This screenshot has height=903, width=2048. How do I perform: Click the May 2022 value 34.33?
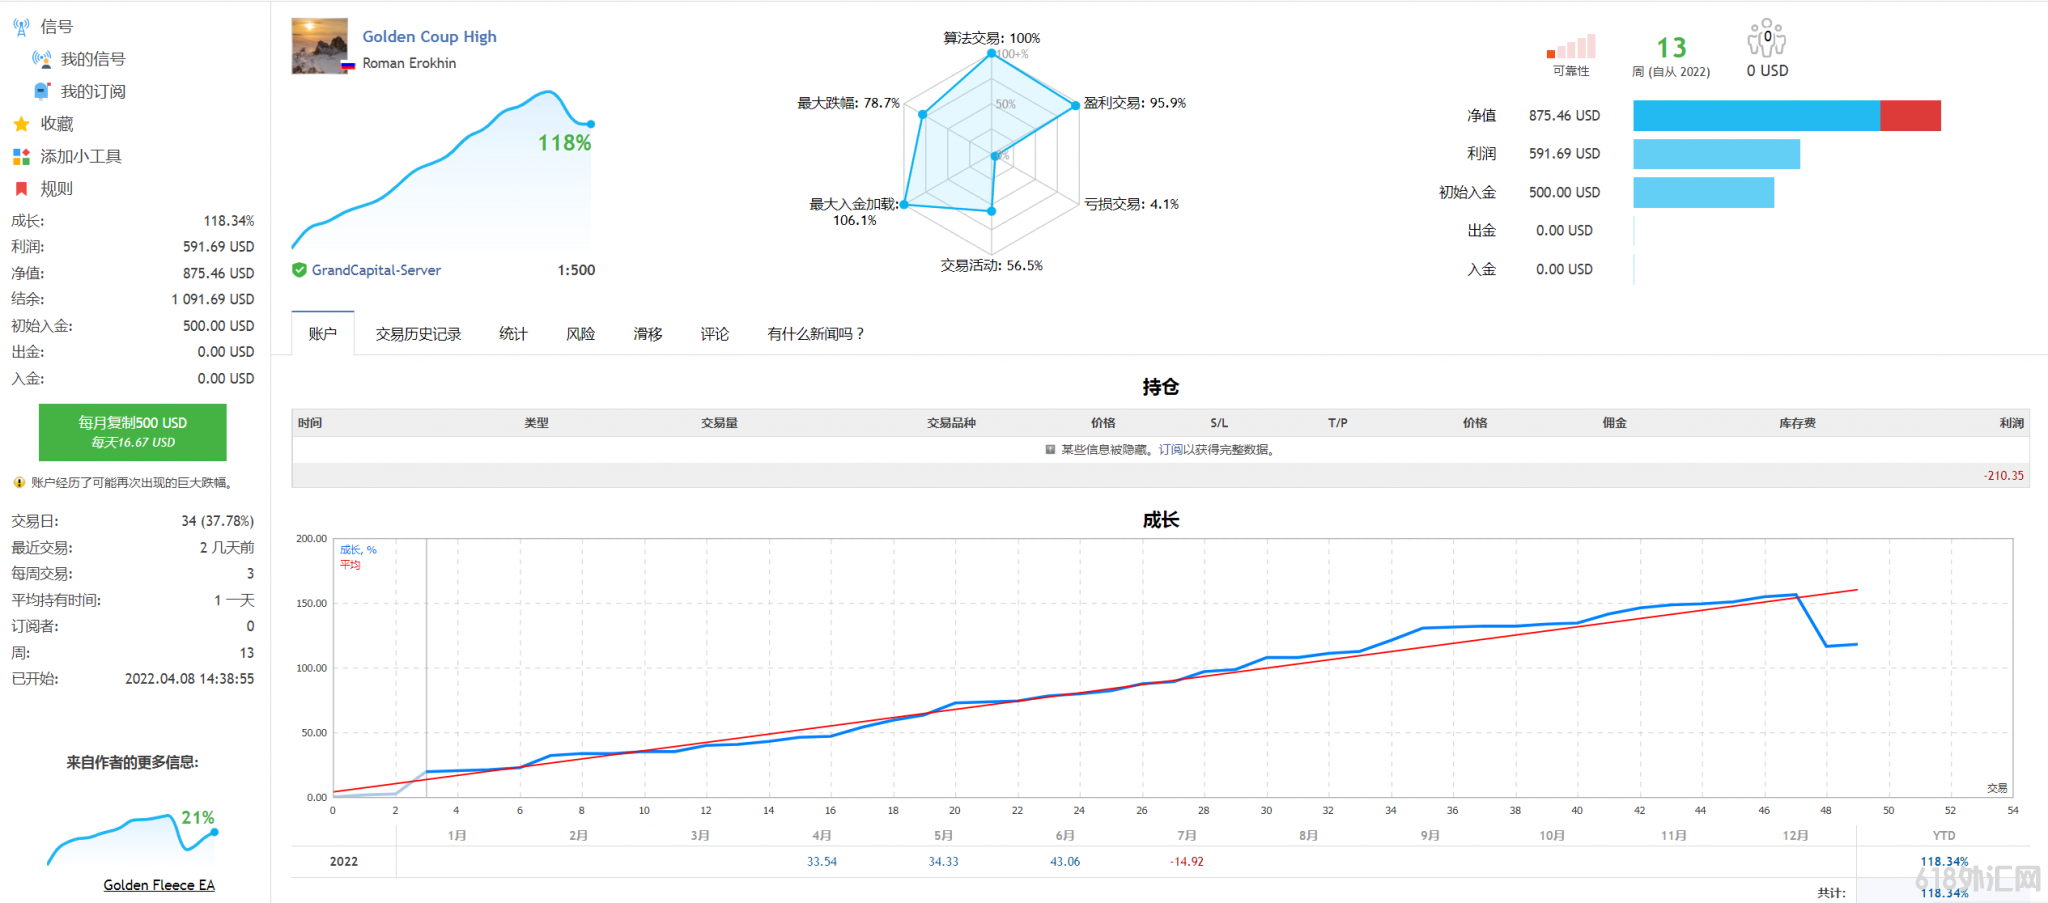click(x=943, y=862)
